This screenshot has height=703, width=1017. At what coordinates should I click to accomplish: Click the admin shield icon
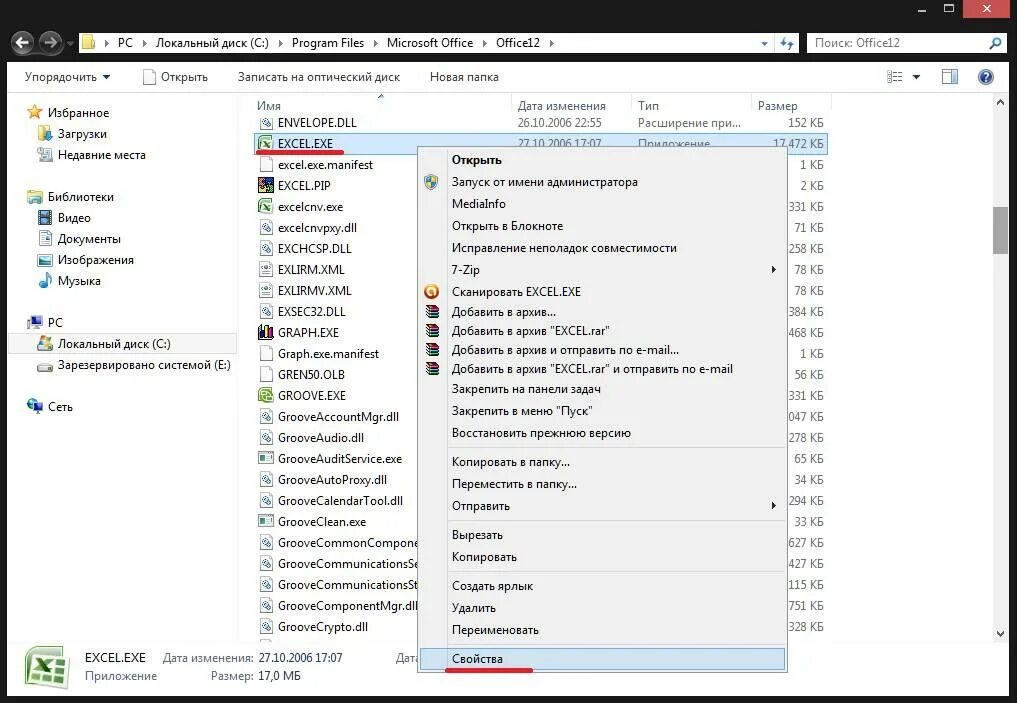click(x=431, y=182)
